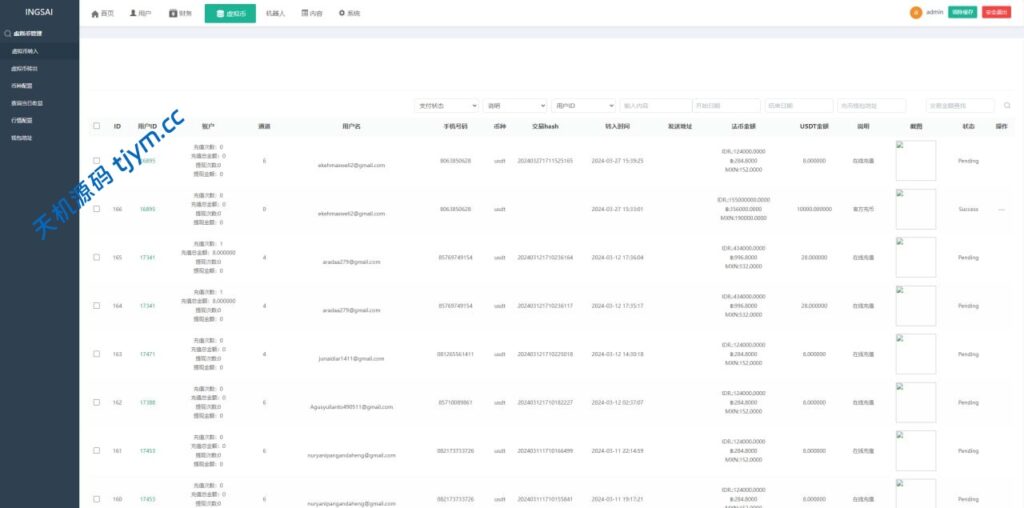
Task: Switch to the 机器人 top navigation tab
Action: click(275, 14)
